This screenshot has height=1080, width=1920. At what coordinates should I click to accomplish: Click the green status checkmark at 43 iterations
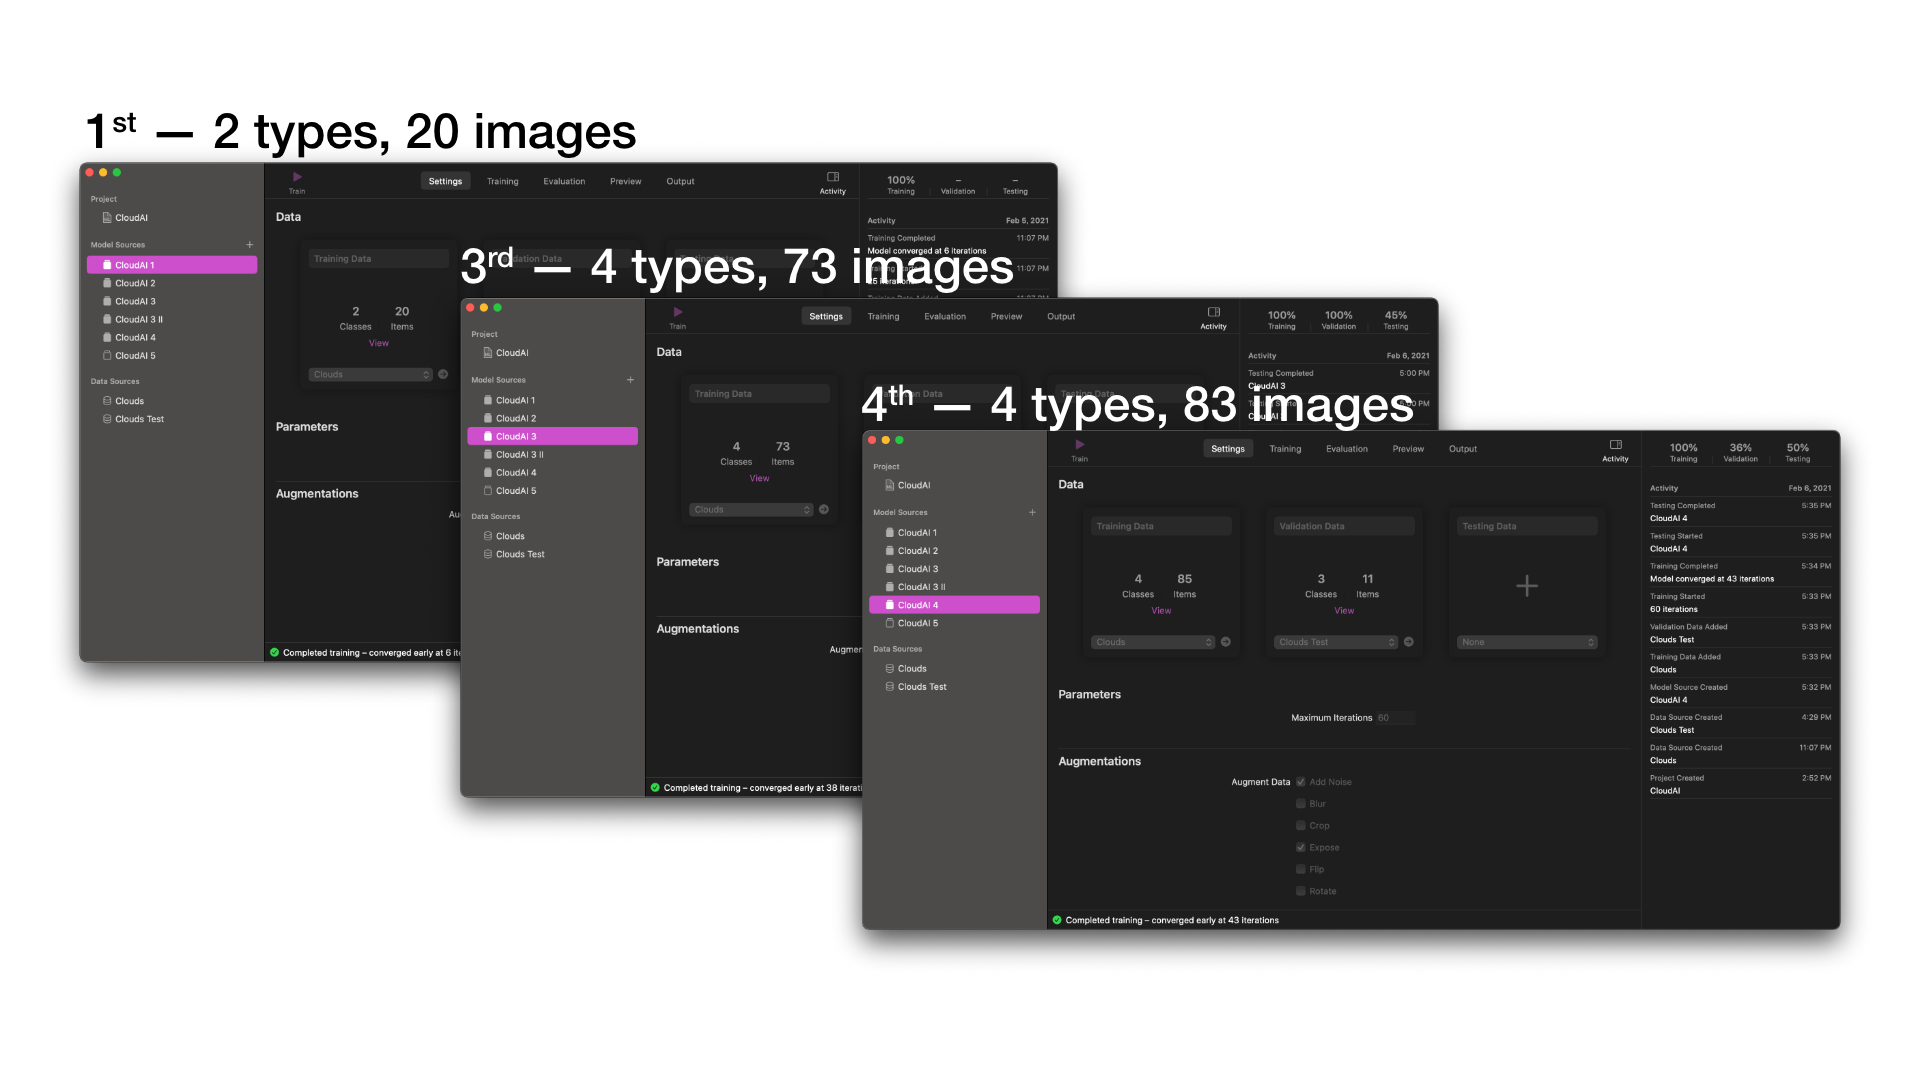(x=1057, y=920)
